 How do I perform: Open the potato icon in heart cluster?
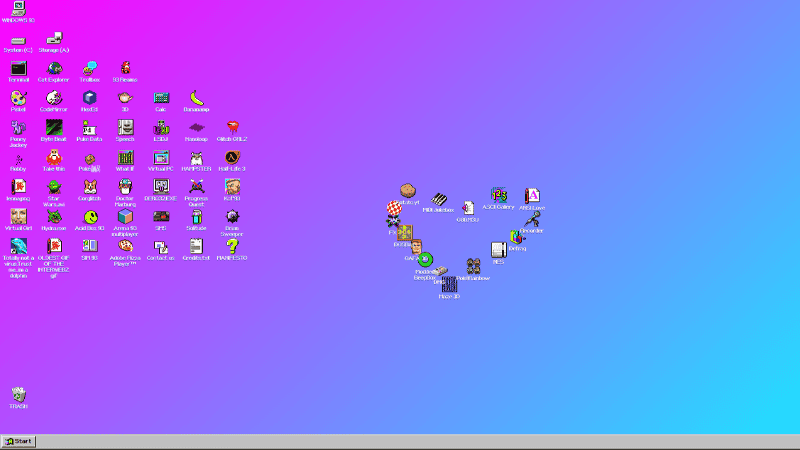pos(408,191)
